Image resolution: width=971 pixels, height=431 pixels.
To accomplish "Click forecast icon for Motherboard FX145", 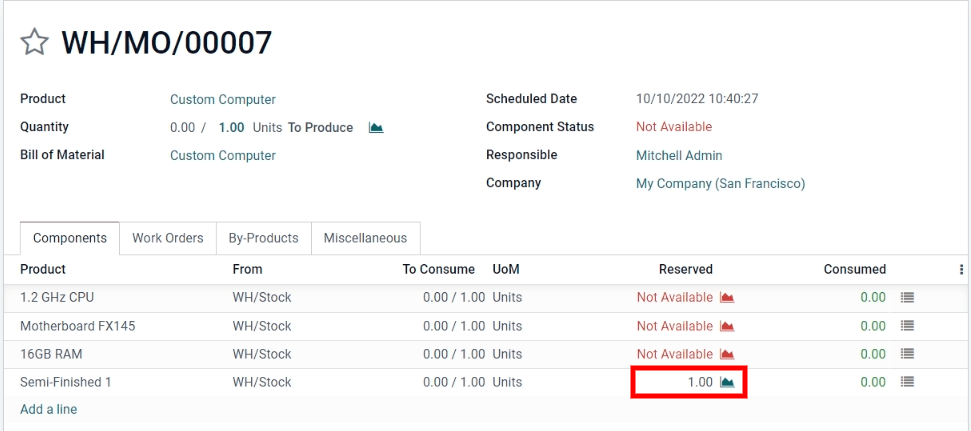I will click(727, 326).
